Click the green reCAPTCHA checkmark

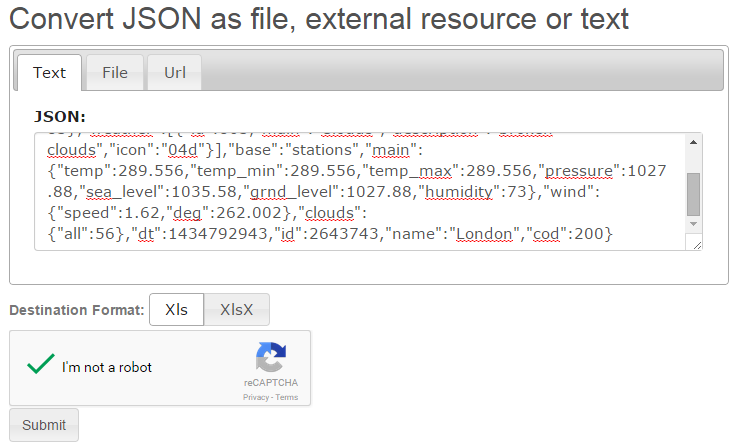(41, 364)
